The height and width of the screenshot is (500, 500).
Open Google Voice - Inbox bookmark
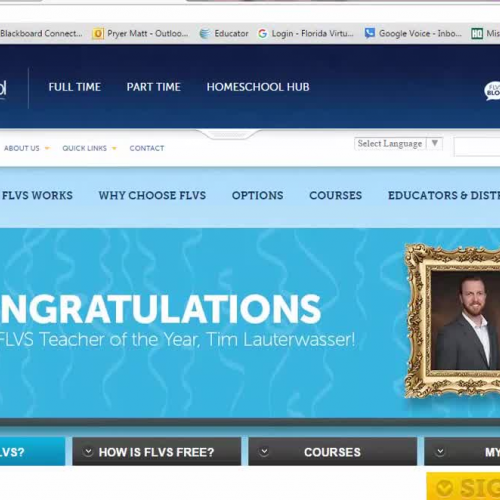coord(420,34)
